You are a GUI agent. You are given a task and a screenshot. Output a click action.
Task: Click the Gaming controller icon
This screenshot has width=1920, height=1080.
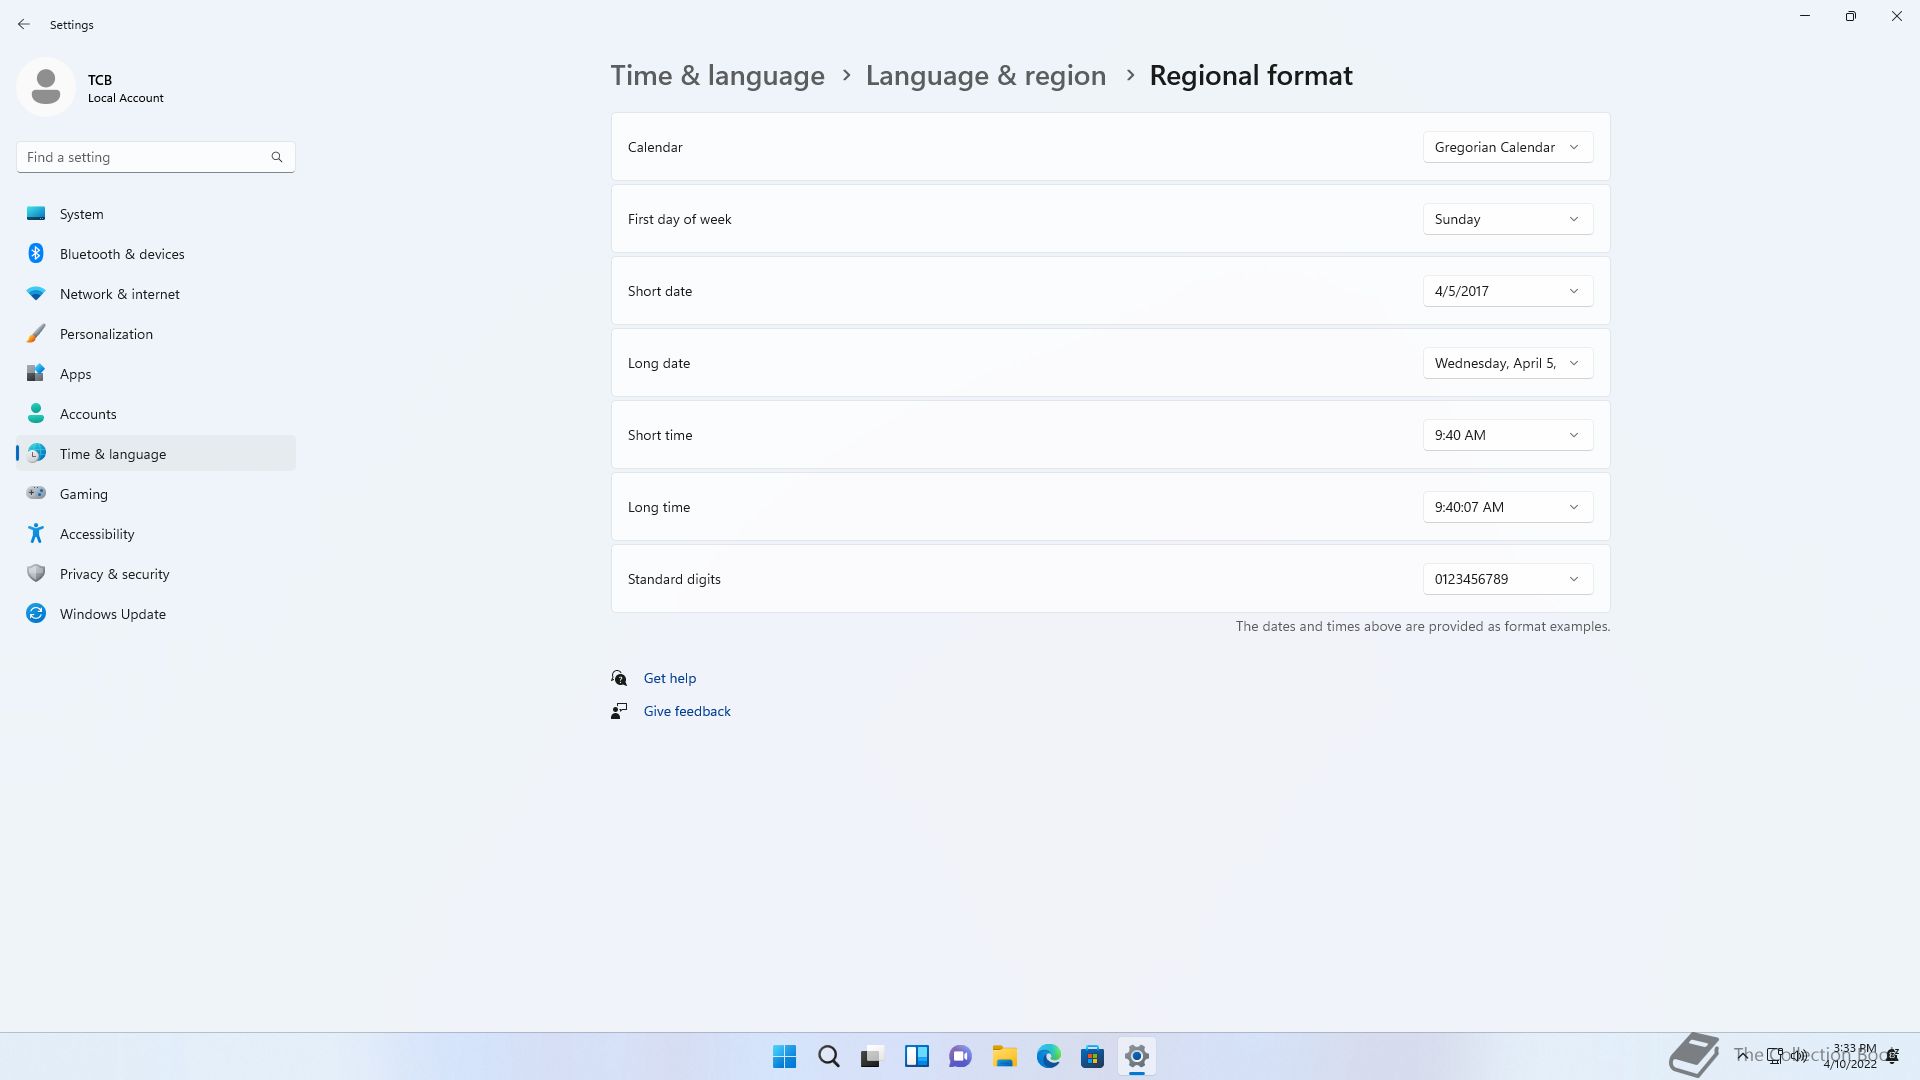point(36,493)
